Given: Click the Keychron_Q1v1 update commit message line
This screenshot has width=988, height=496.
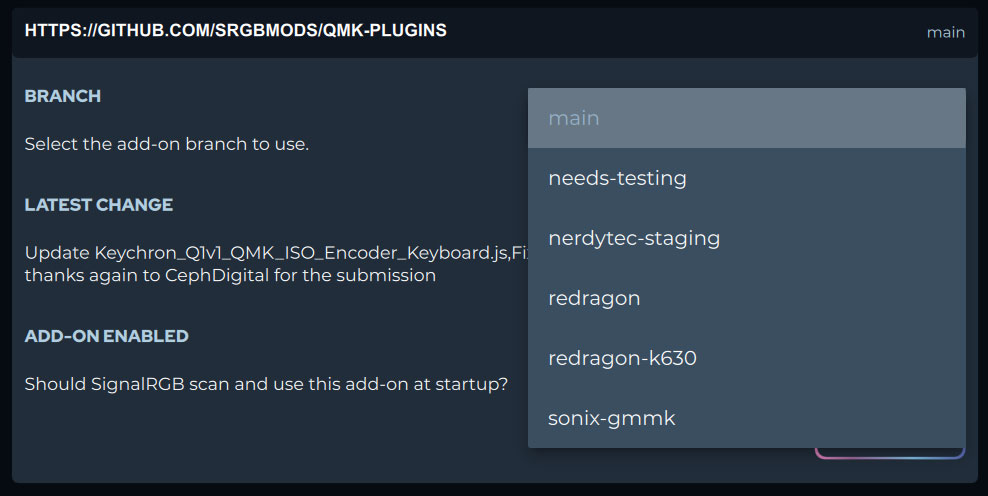Looking at the screenshot, I should (x=270, y=252).
